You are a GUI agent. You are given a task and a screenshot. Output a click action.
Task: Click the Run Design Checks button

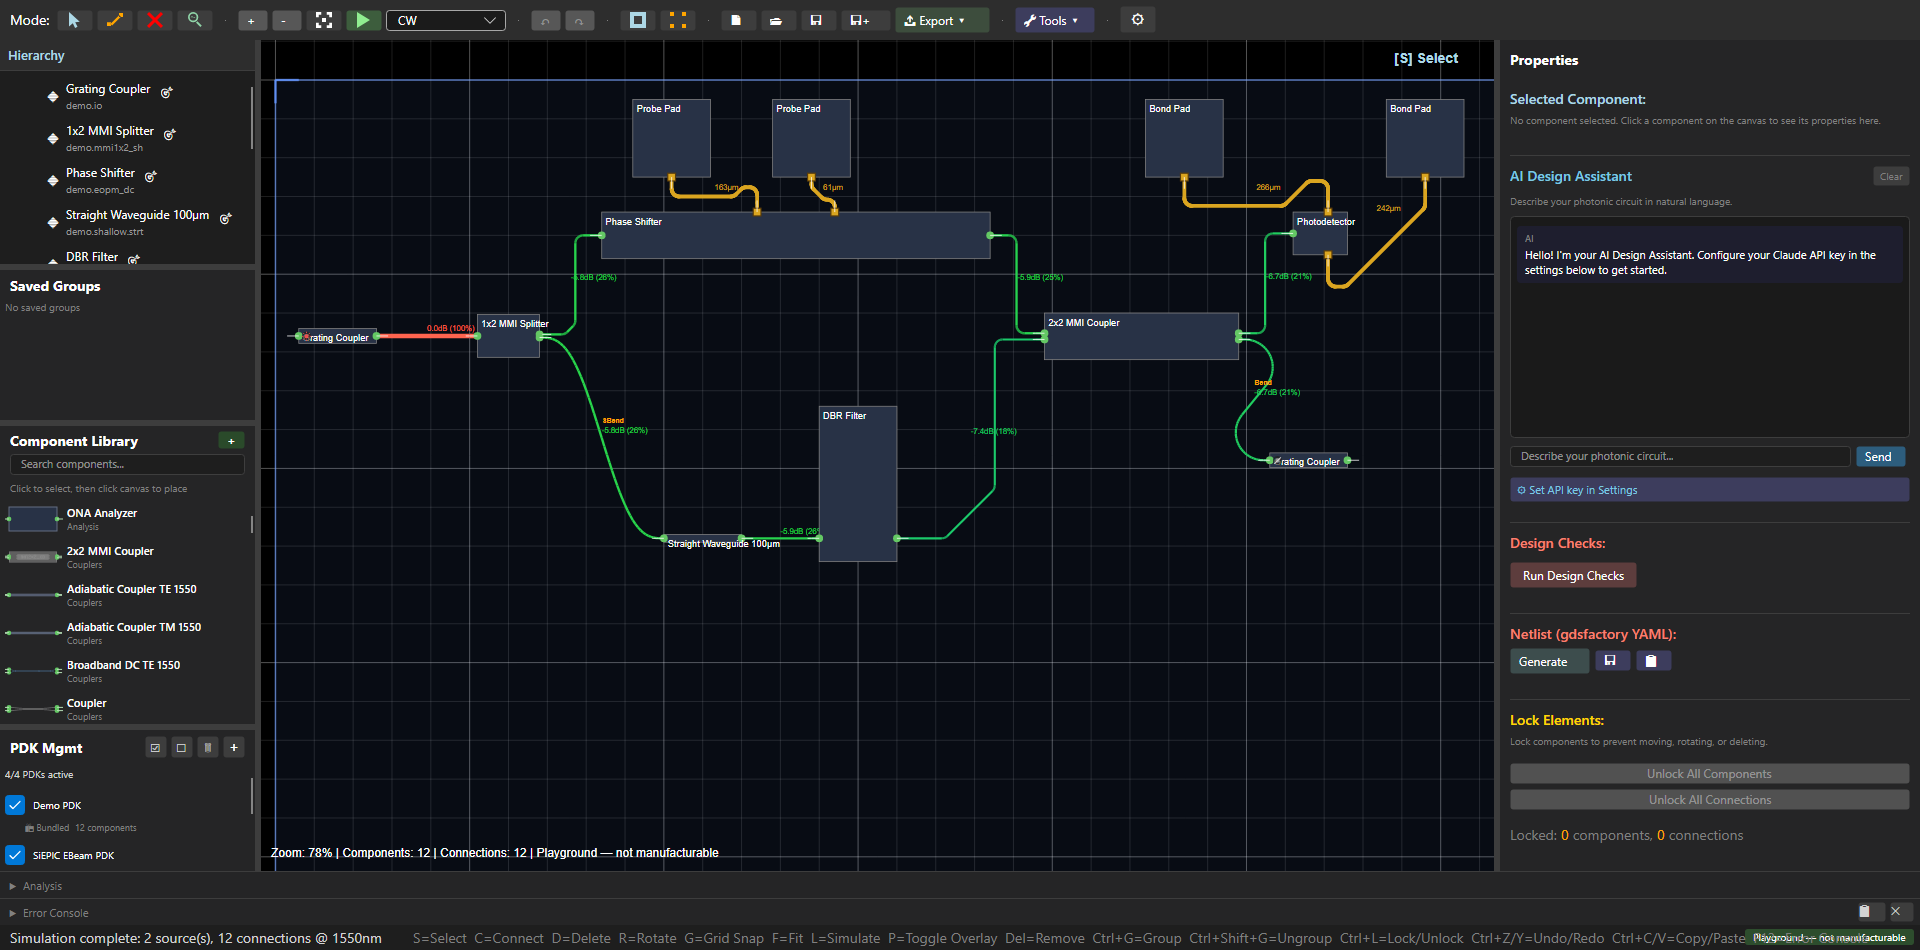(x=1573, y=575)
